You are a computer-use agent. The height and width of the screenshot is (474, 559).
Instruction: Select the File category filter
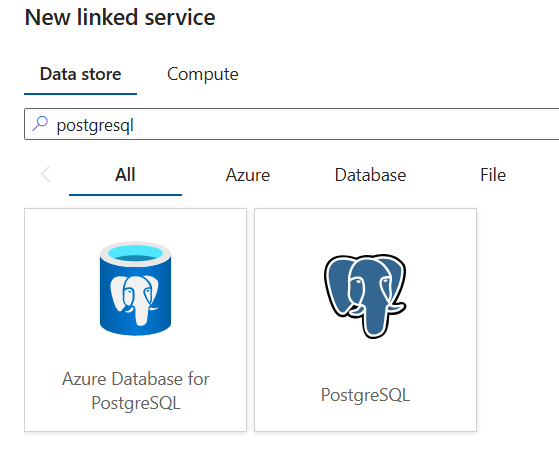(493, 175)
